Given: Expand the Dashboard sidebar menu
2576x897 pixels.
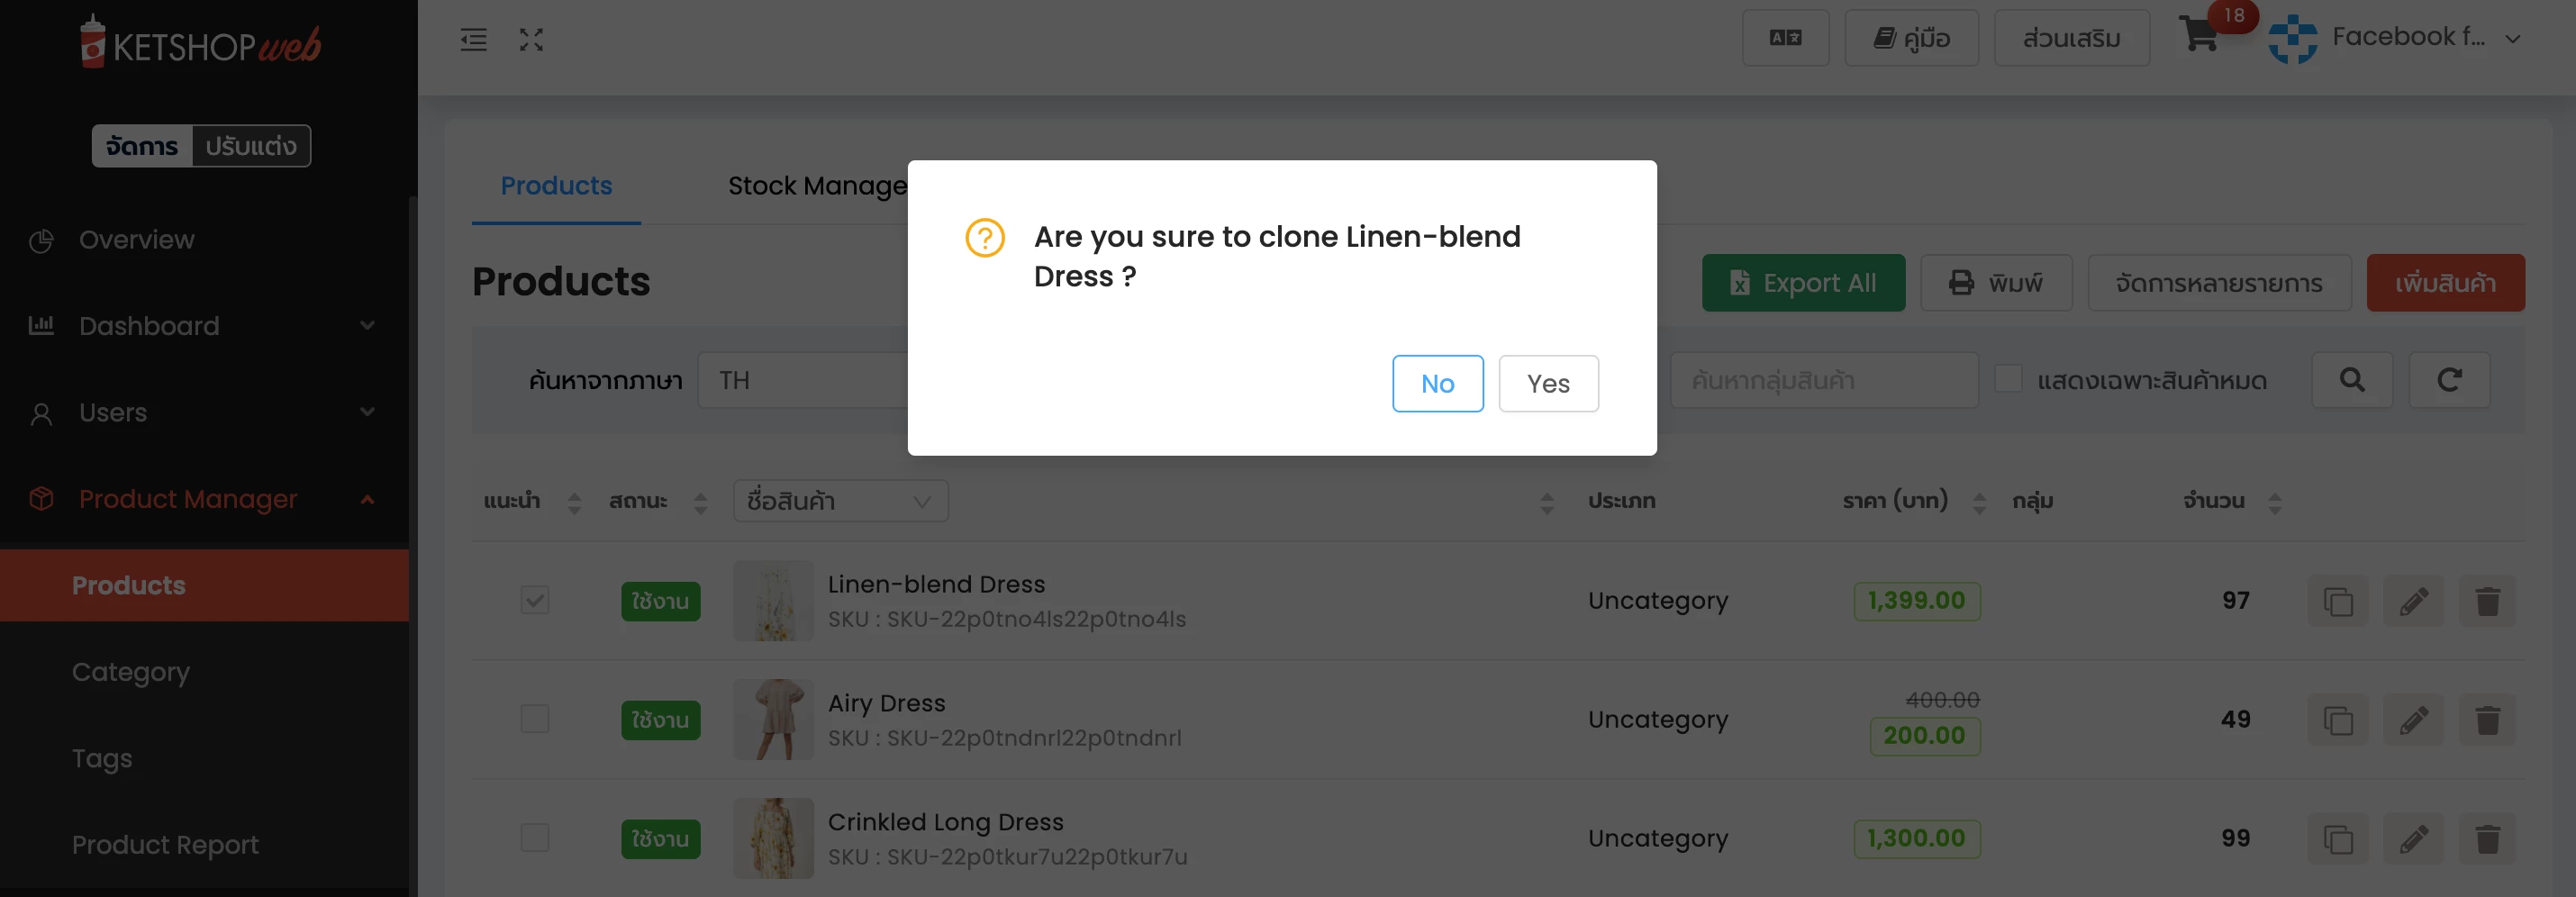Looking at the screenshot, I should [204, 326].
